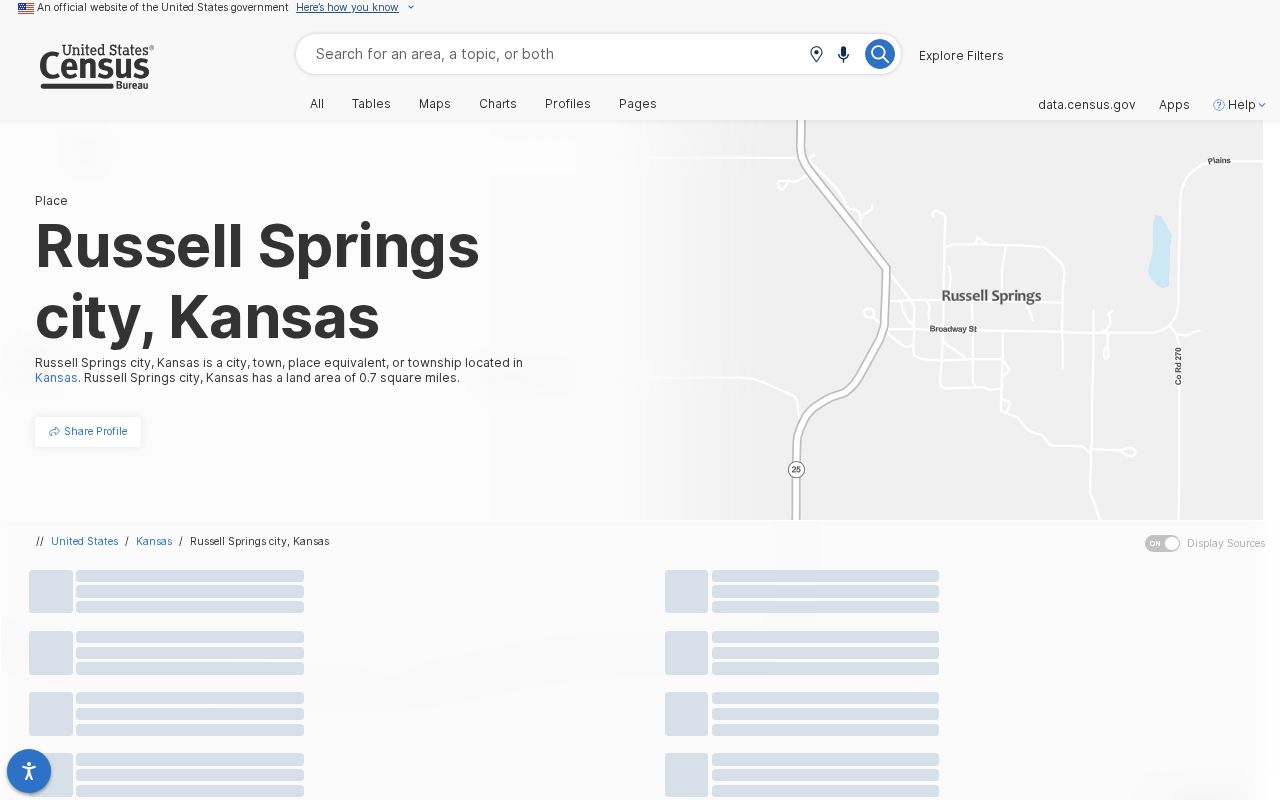Click United States in the breadcrumb
The height and width of the screenshot is (800, 1280).
coord(85,541)
